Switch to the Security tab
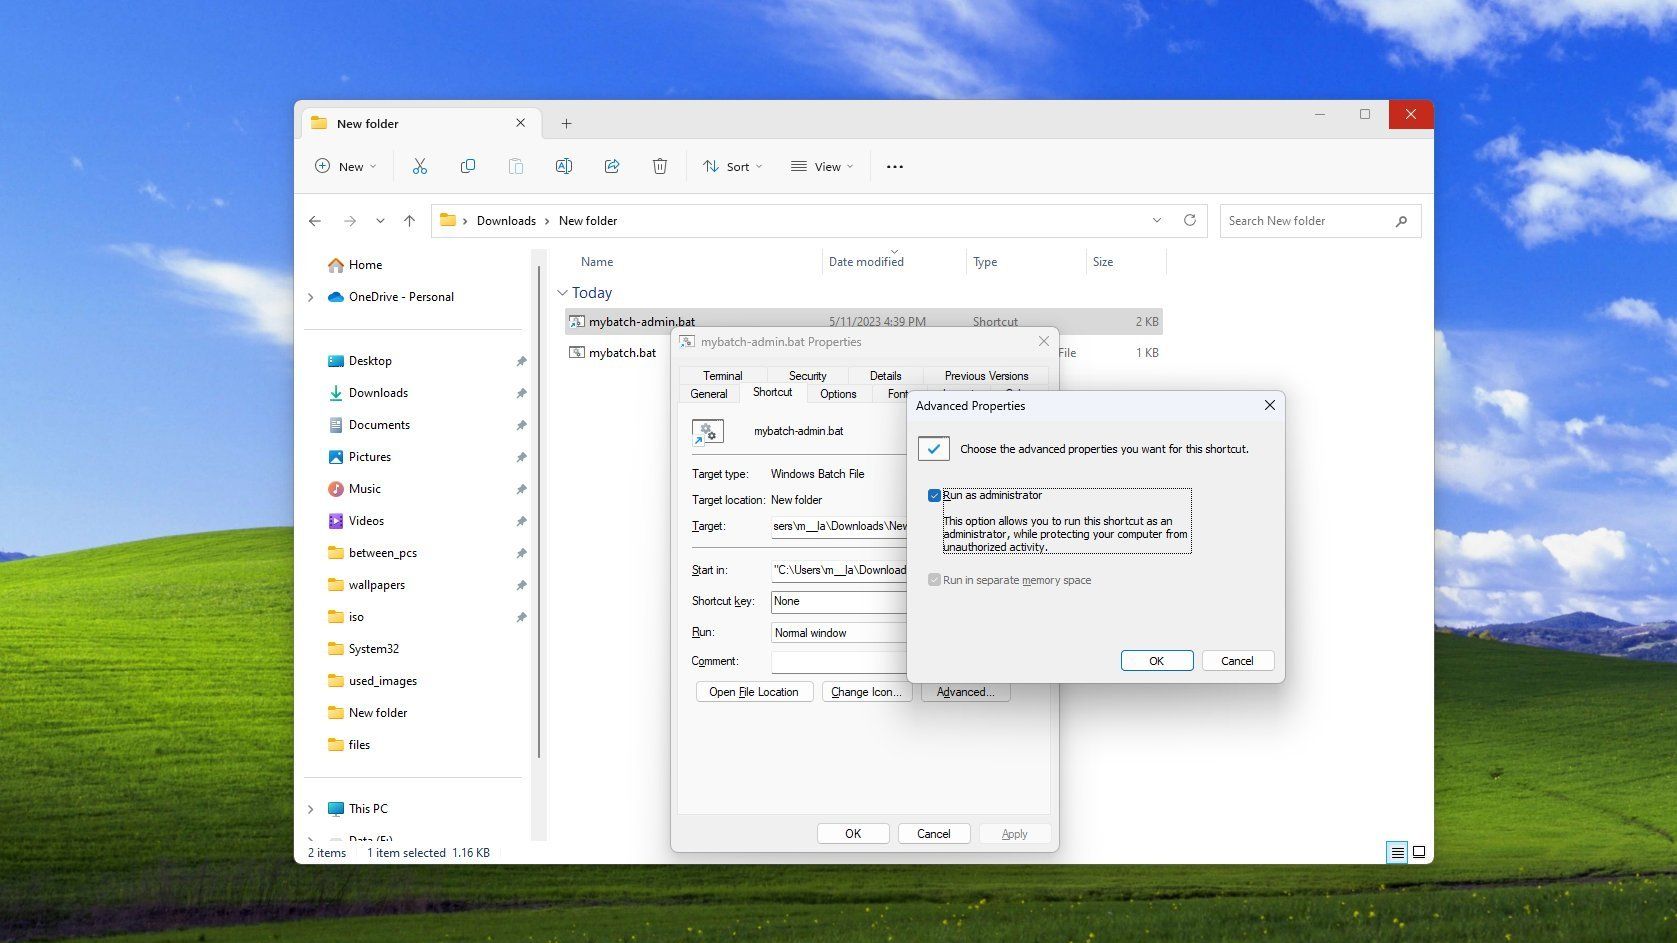The width and height of the screenshot is (1677, 943). tap(807, 376)
